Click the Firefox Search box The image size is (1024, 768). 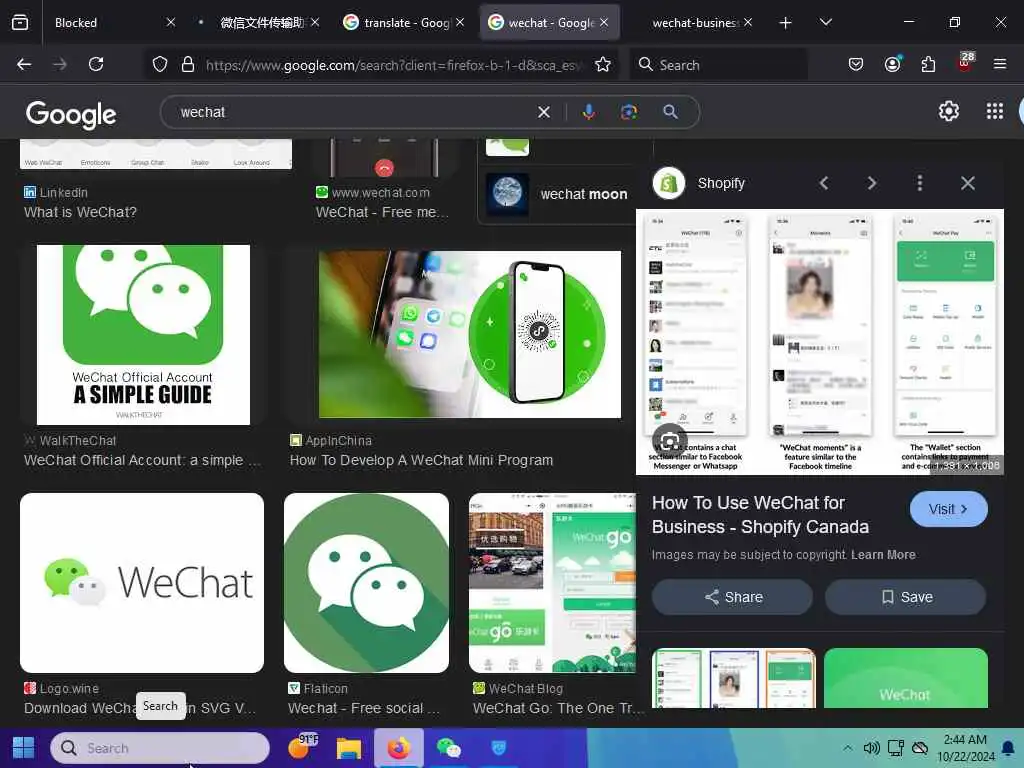click(x=718, y=65)
